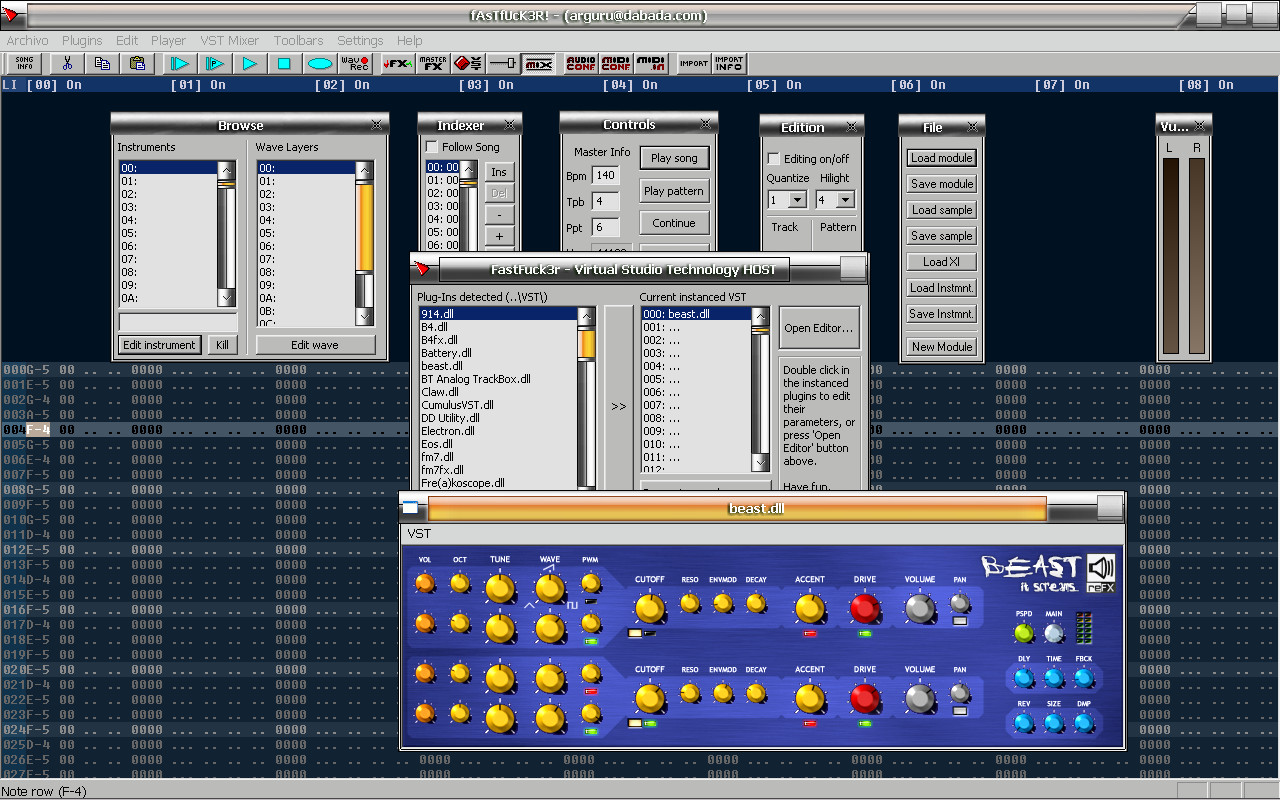Toggle the lower Drive green LED
The width and height of the screenshot is (1280, 800).
(865, 723)
